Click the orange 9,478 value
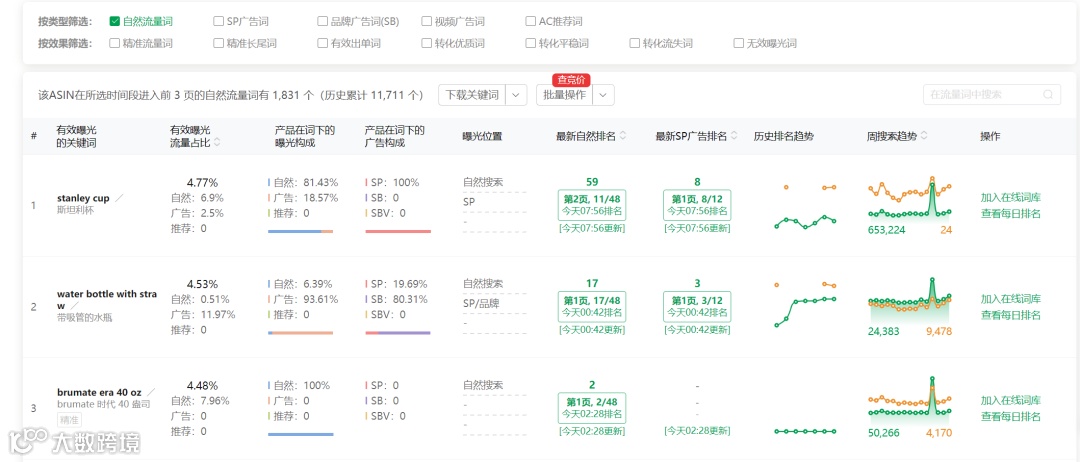This screenshot has width=1080, height=462. [939, 331]
